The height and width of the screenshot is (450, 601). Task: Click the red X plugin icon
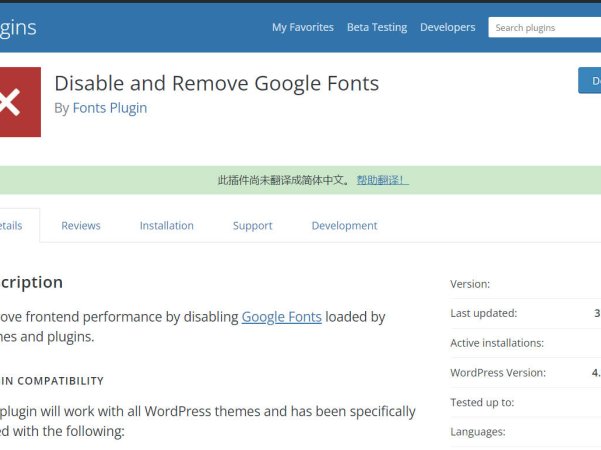pyautogui.click(x=18, y=102)
